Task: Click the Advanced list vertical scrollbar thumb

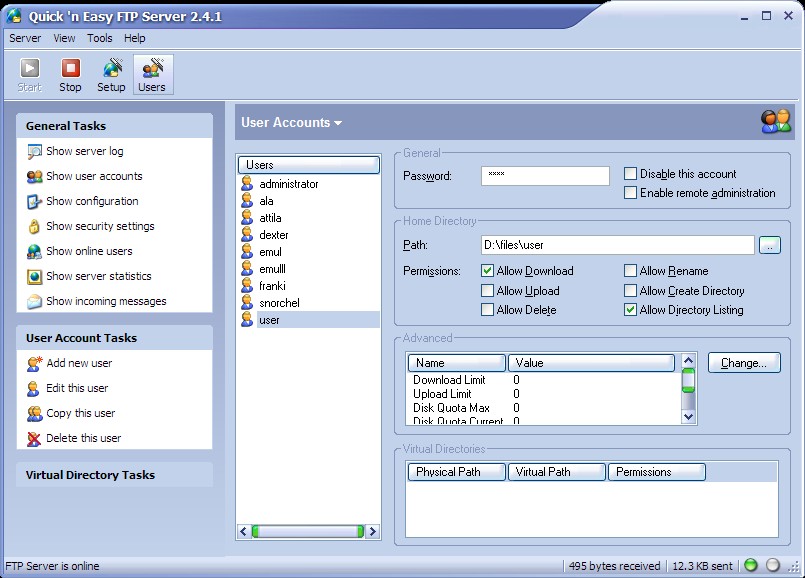Action: (688, 380)
